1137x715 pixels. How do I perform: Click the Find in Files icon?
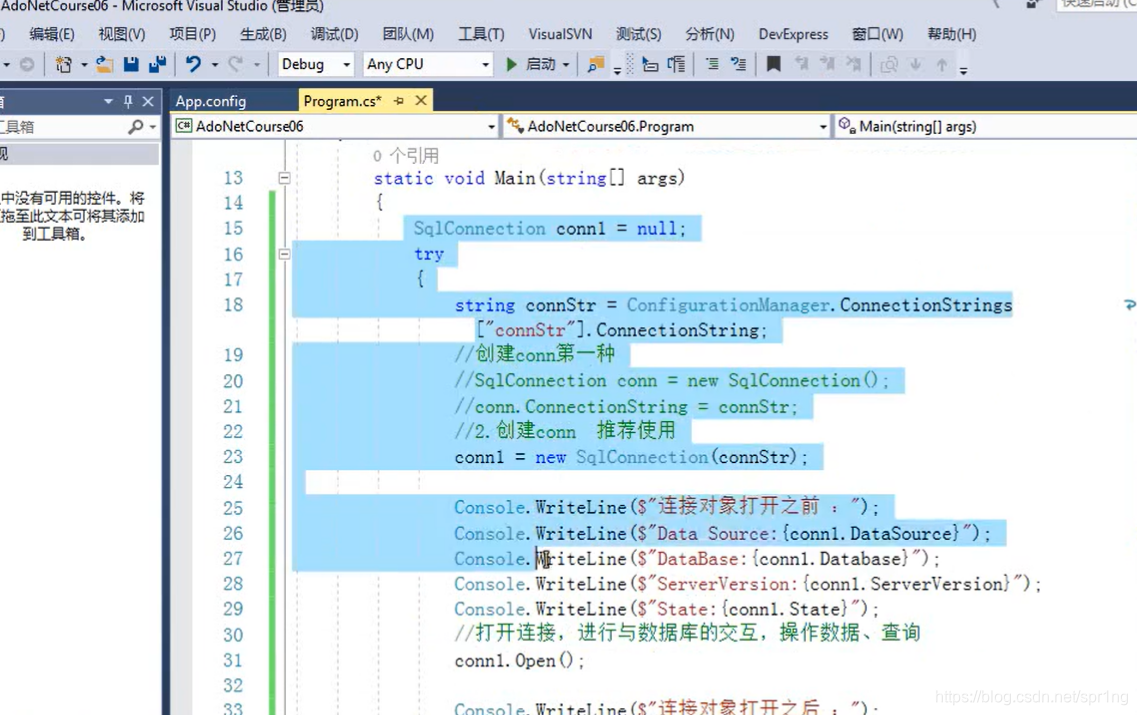pos(595,65)
